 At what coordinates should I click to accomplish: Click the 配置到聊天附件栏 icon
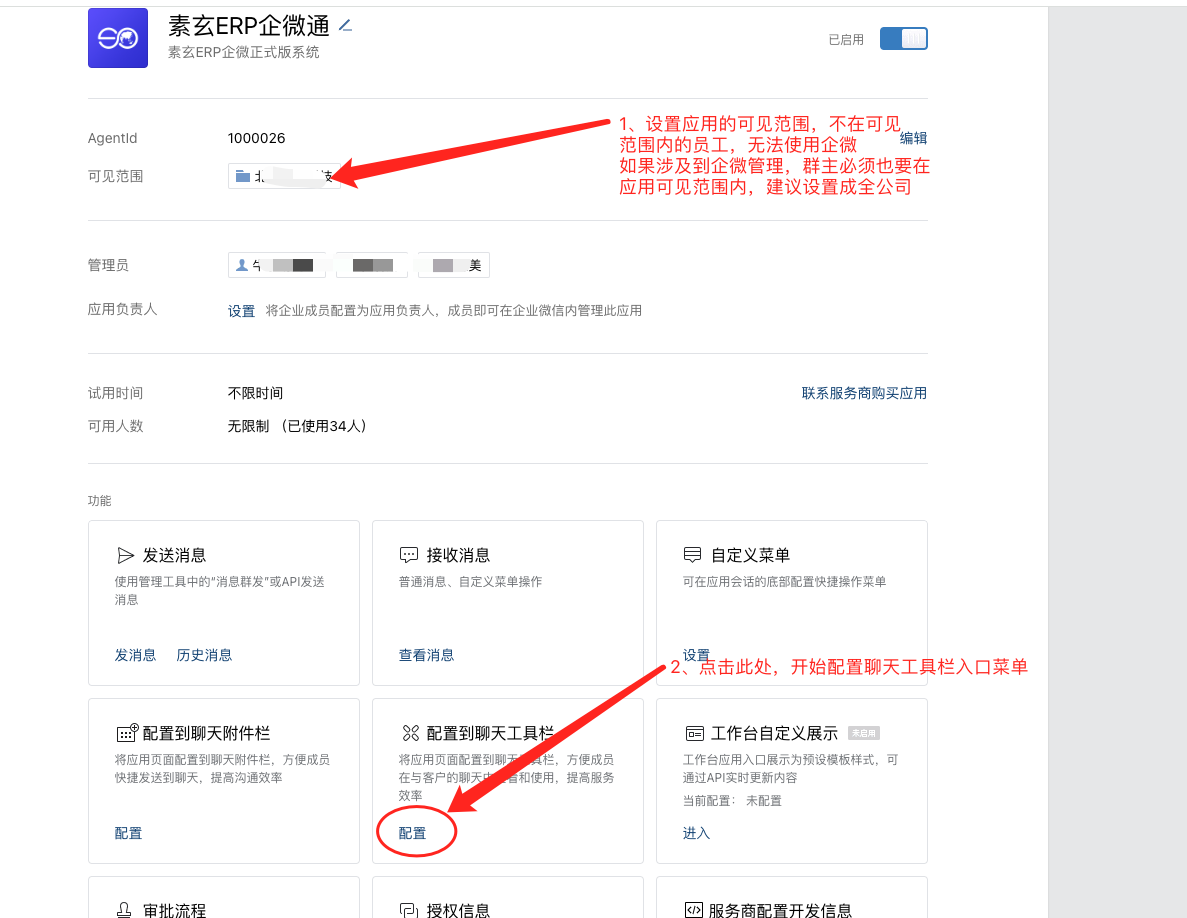click(127, 733)
